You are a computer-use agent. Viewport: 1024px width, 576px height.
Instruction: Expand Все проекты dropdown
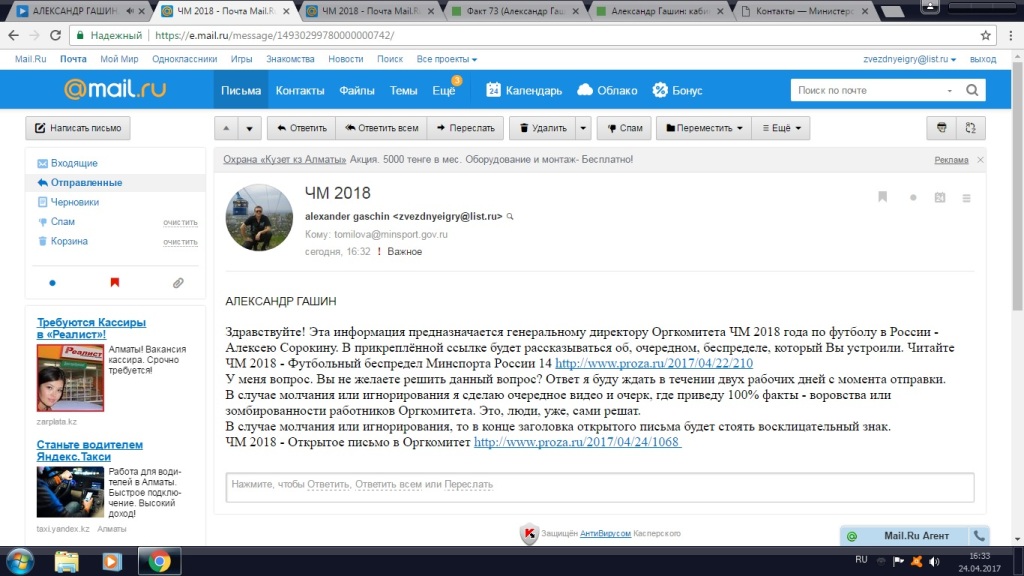447,59
